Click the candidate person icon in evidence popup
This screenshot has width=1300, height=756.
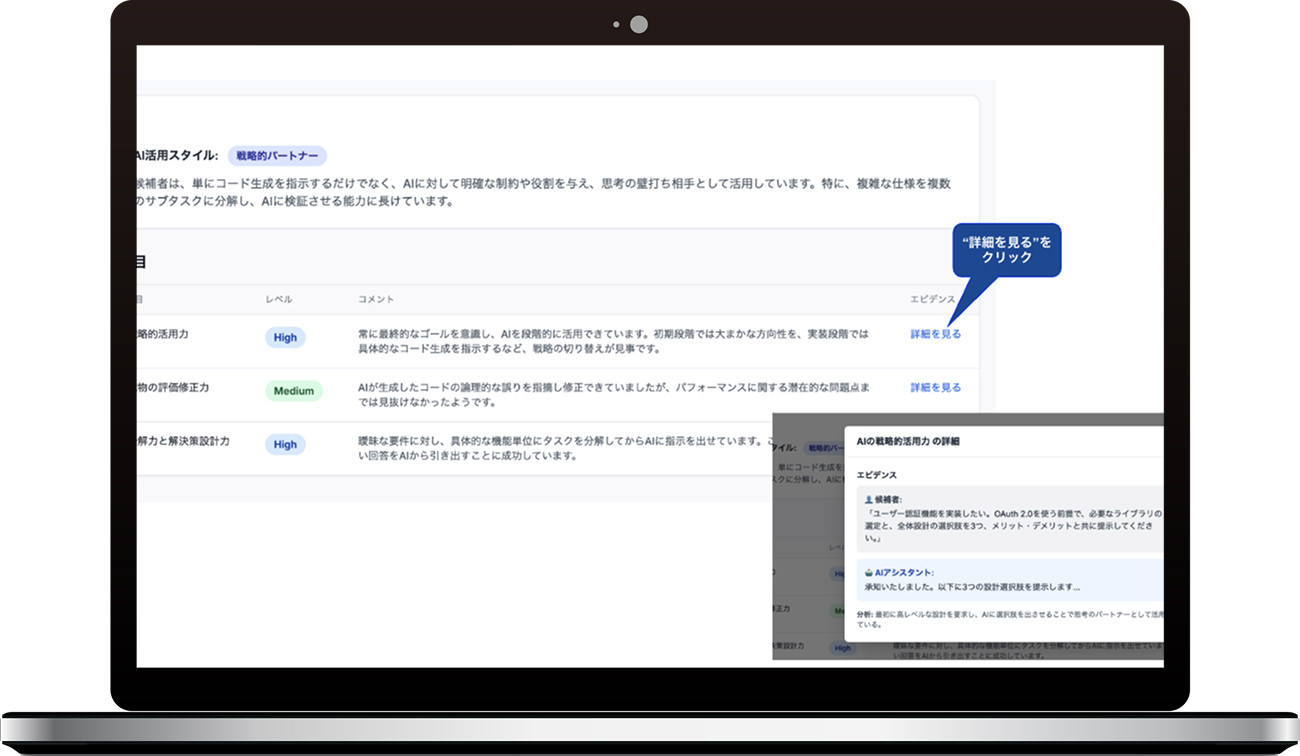point(868,498)
